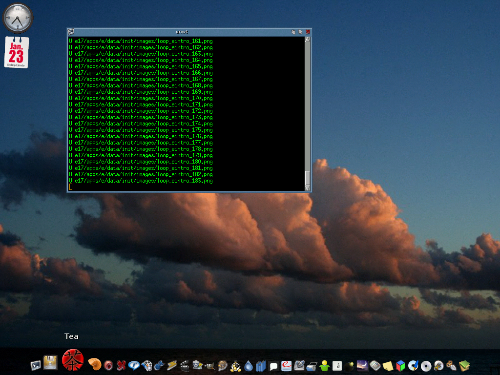The image size is (500, 375).
Task: Launch the colored cube icon in dock
Action: pos(400,366)
